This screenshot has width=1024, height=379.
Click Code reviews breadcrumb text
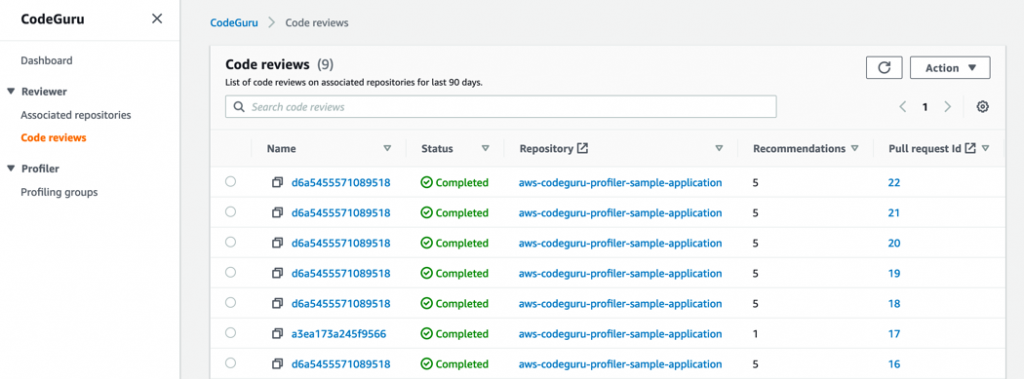(317, 22)
